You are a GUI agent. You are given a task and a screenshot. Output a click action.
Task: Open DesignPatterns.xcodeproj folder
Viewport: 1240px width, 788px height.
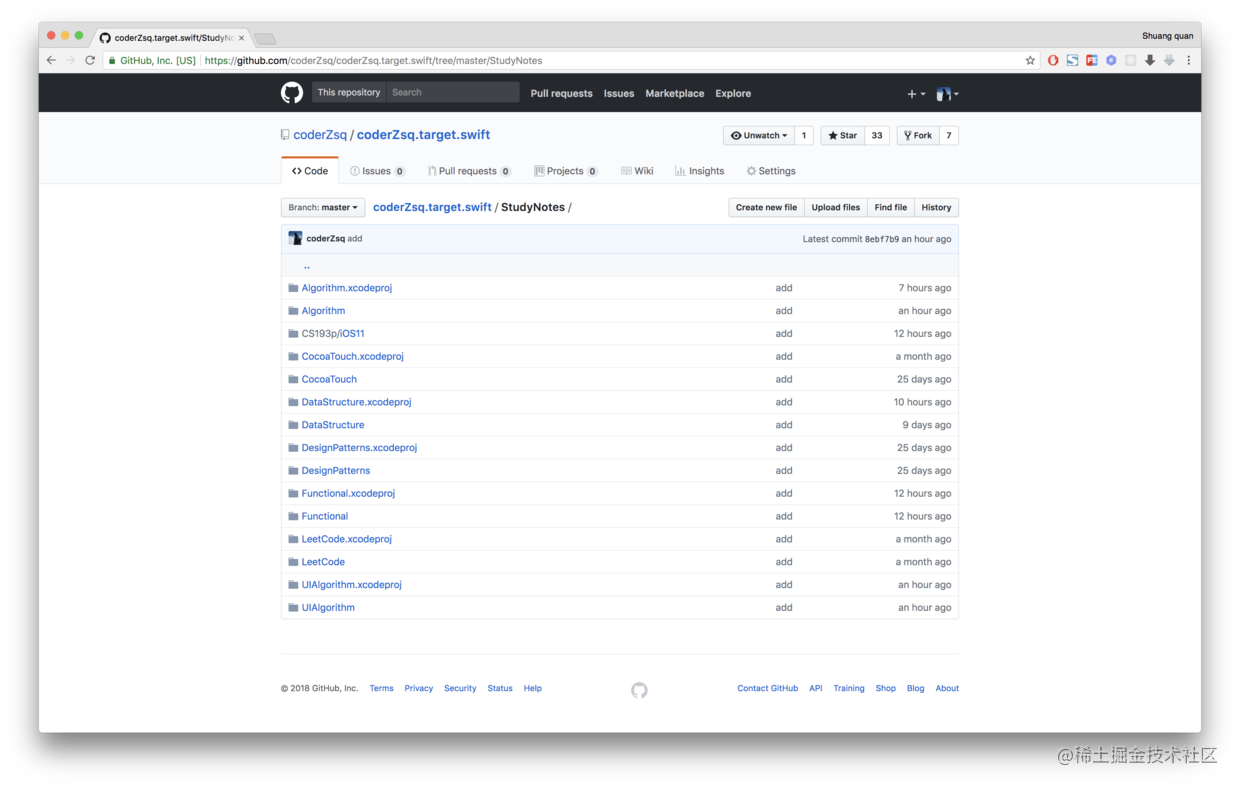click(359, 448)
